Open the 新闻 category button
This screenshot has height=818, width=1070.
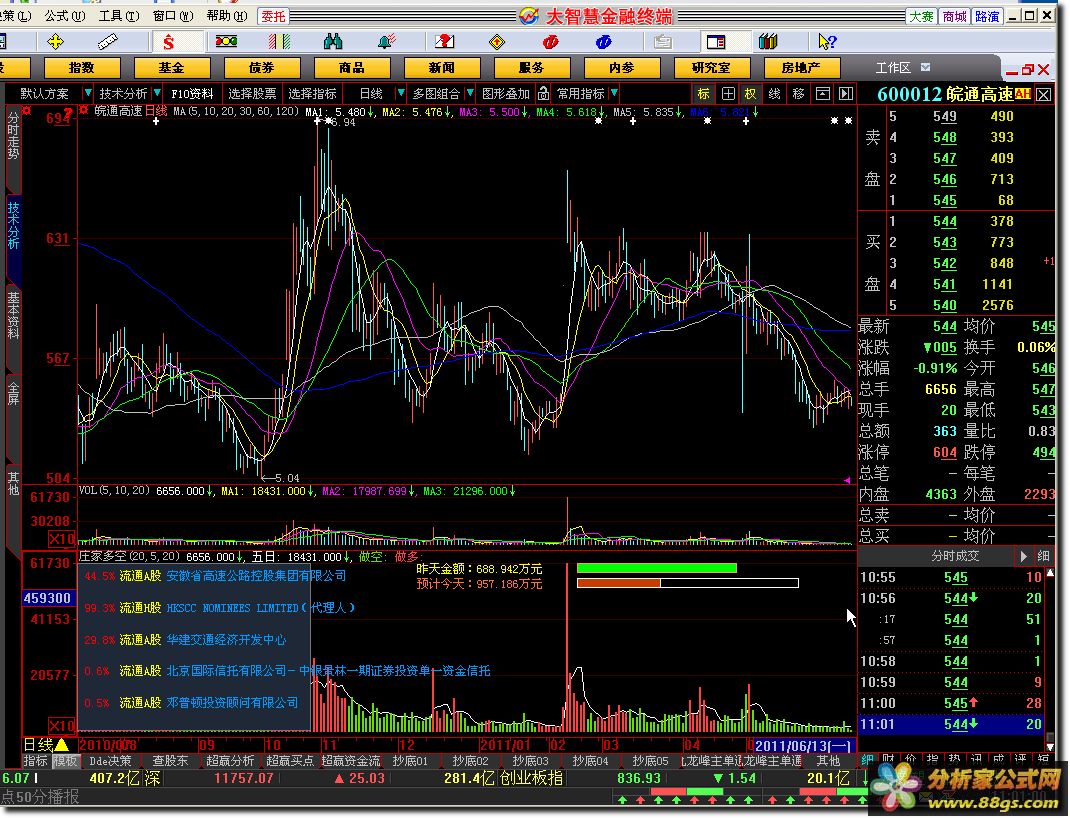click(x=442, y=68)
